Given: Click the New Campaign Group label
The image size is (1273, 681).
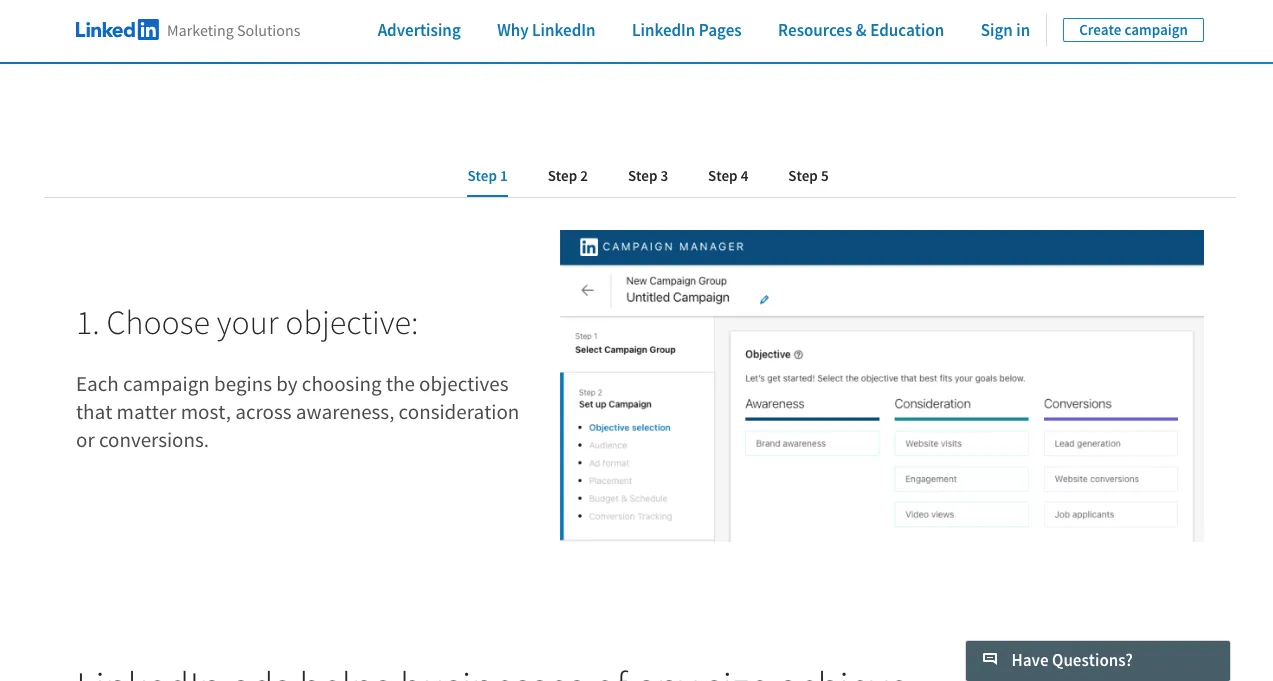Looking at the screenshot, I should (x=676, y=281).
